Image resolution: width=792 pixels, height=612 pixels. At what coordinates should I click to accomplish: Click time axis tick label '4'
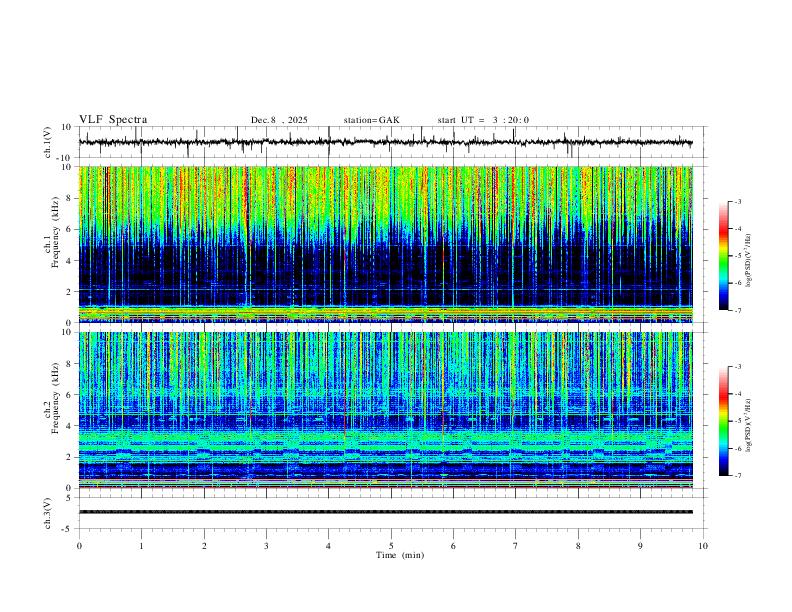coord(328,546)
